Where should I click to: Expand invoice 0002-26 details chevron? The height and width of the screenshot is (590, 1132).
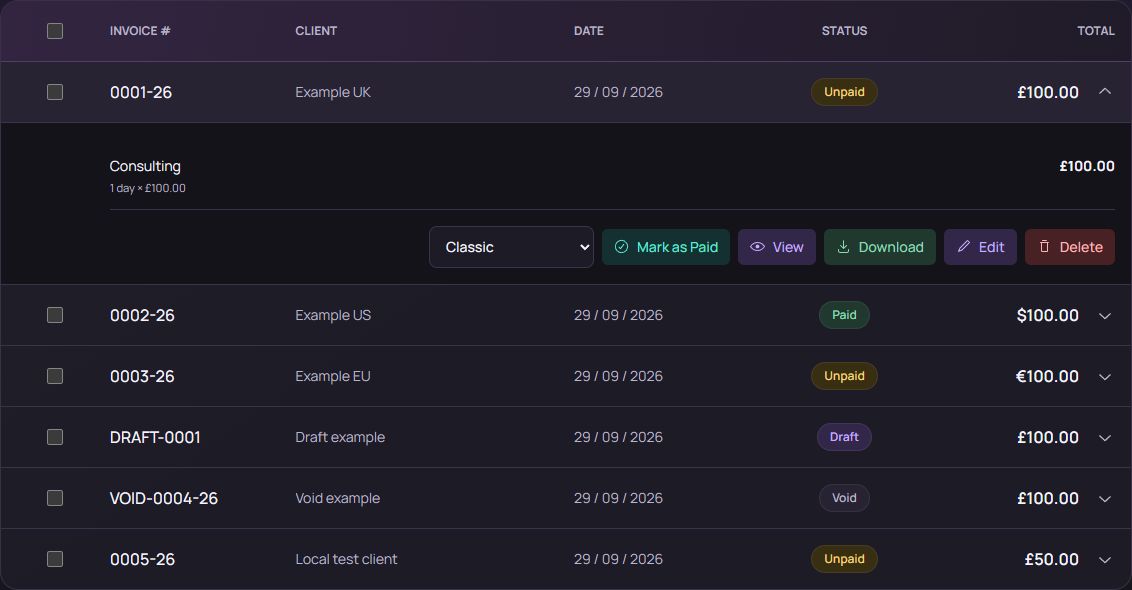1105,316
